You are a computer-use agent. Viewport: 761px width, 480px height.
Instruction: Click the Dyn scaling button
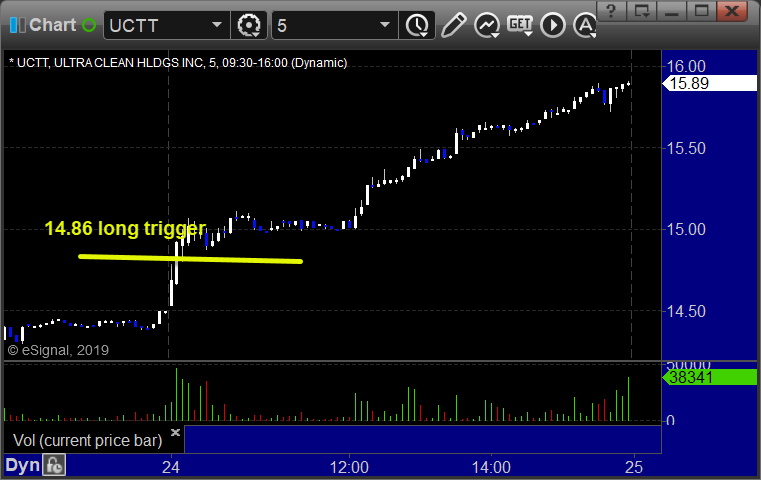click(x=22, y=465)
